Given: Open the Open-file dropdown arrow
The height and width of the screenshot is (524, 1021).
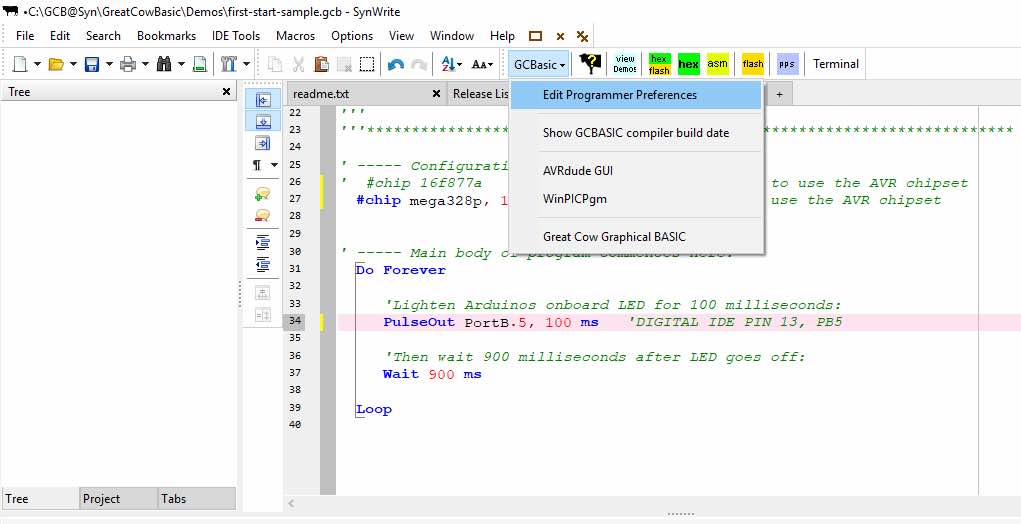Looking at the screenshot, I should tap(73, 64).
